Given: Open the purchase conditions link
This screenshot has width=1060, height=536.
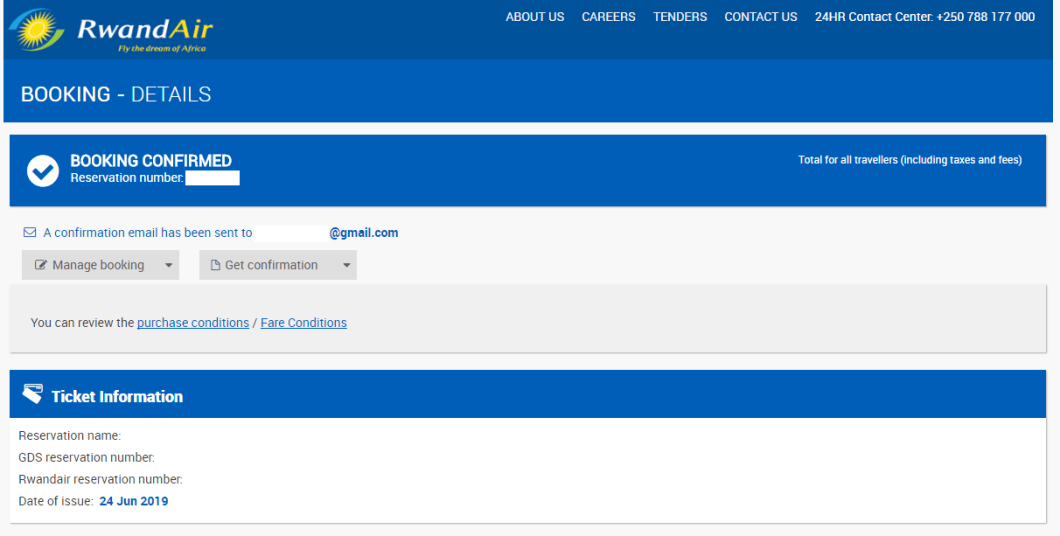Looking at the screenshot, I should (x=193, y=323).
